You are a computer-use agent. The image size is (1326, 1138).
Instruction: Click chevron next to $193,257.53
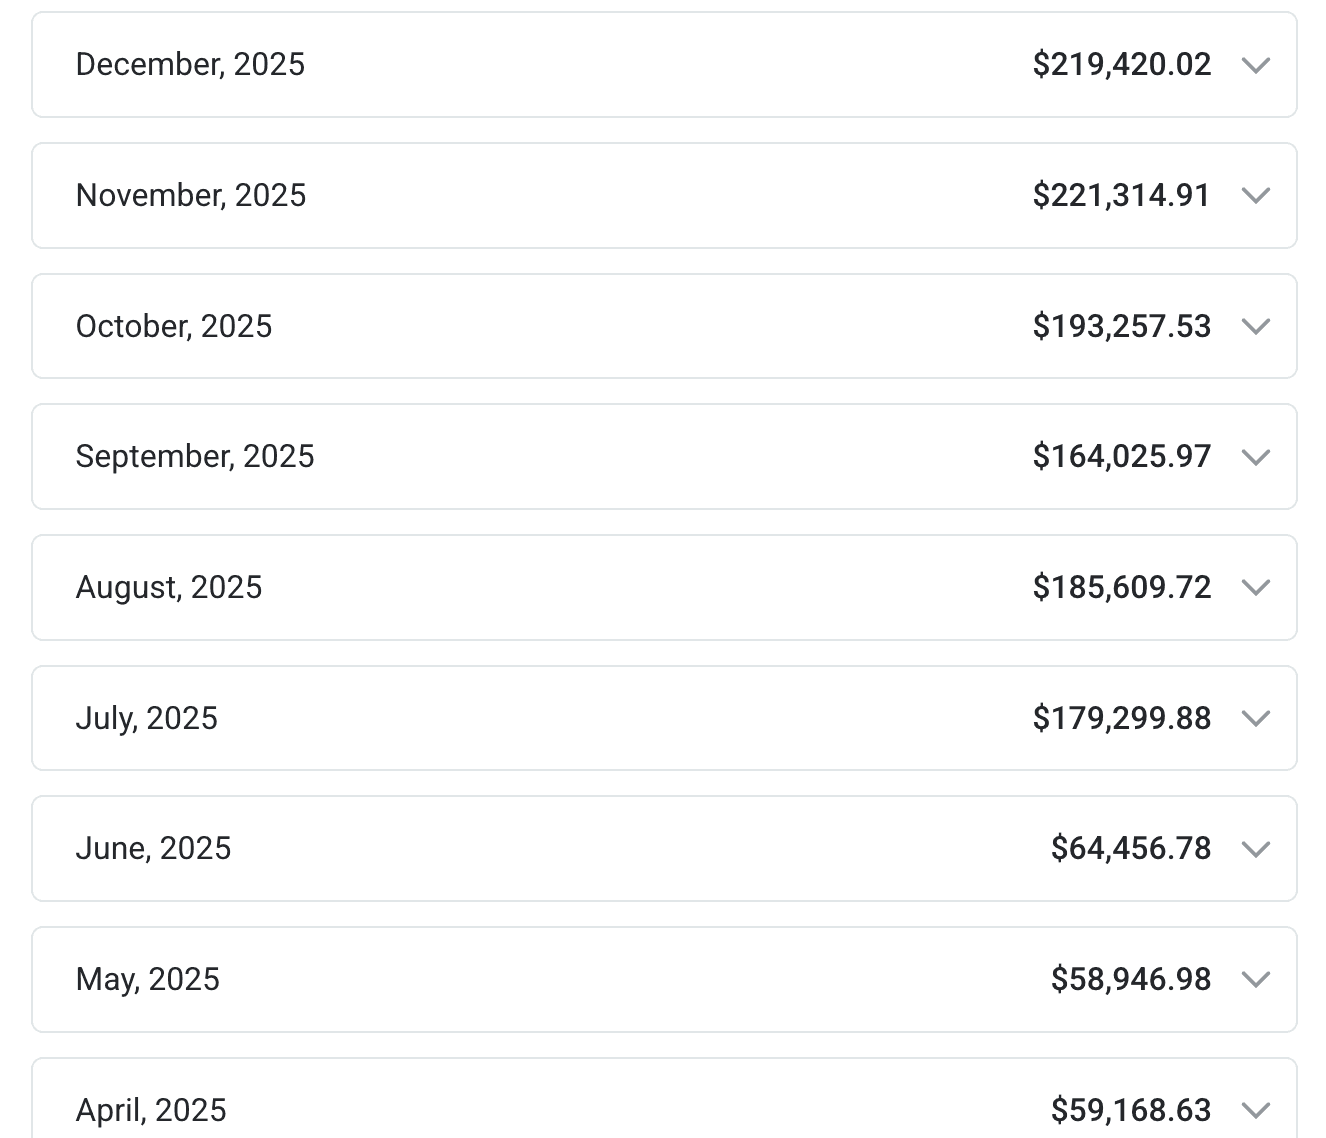coord(1255,327)
